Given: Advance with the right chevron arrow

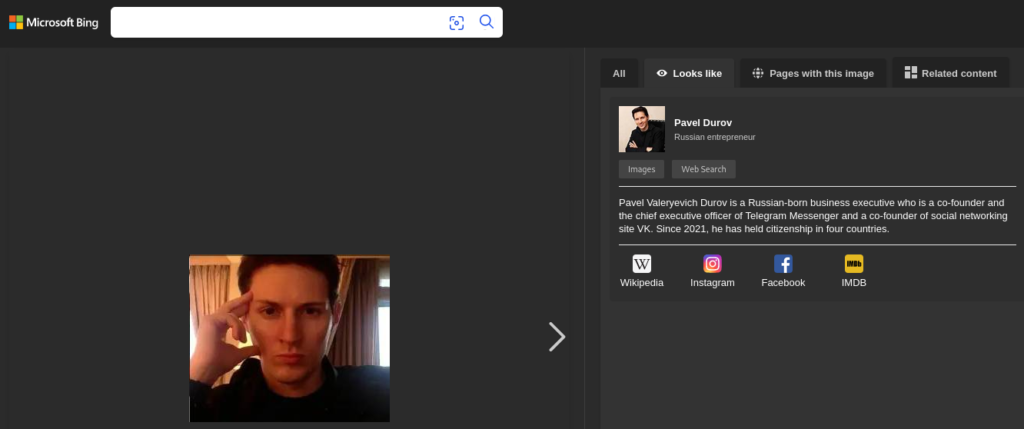Looking at the screenshot, I should 557,337.
